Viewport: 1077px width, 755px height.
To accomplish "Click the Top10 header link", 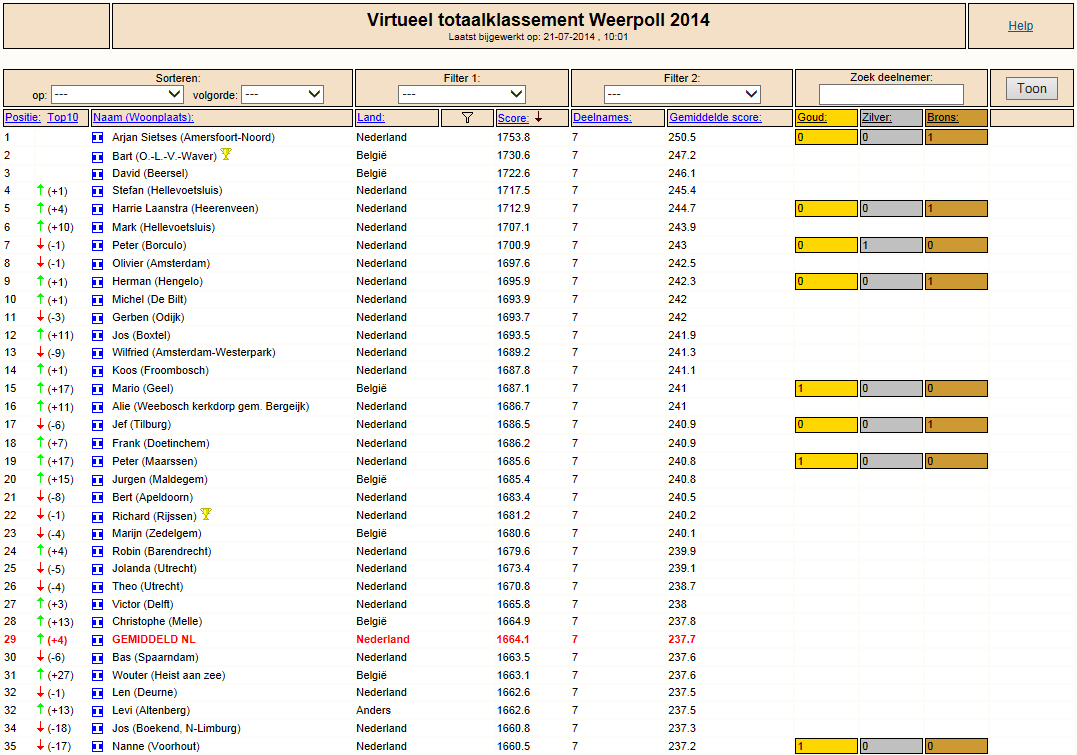I will point(63,117).
